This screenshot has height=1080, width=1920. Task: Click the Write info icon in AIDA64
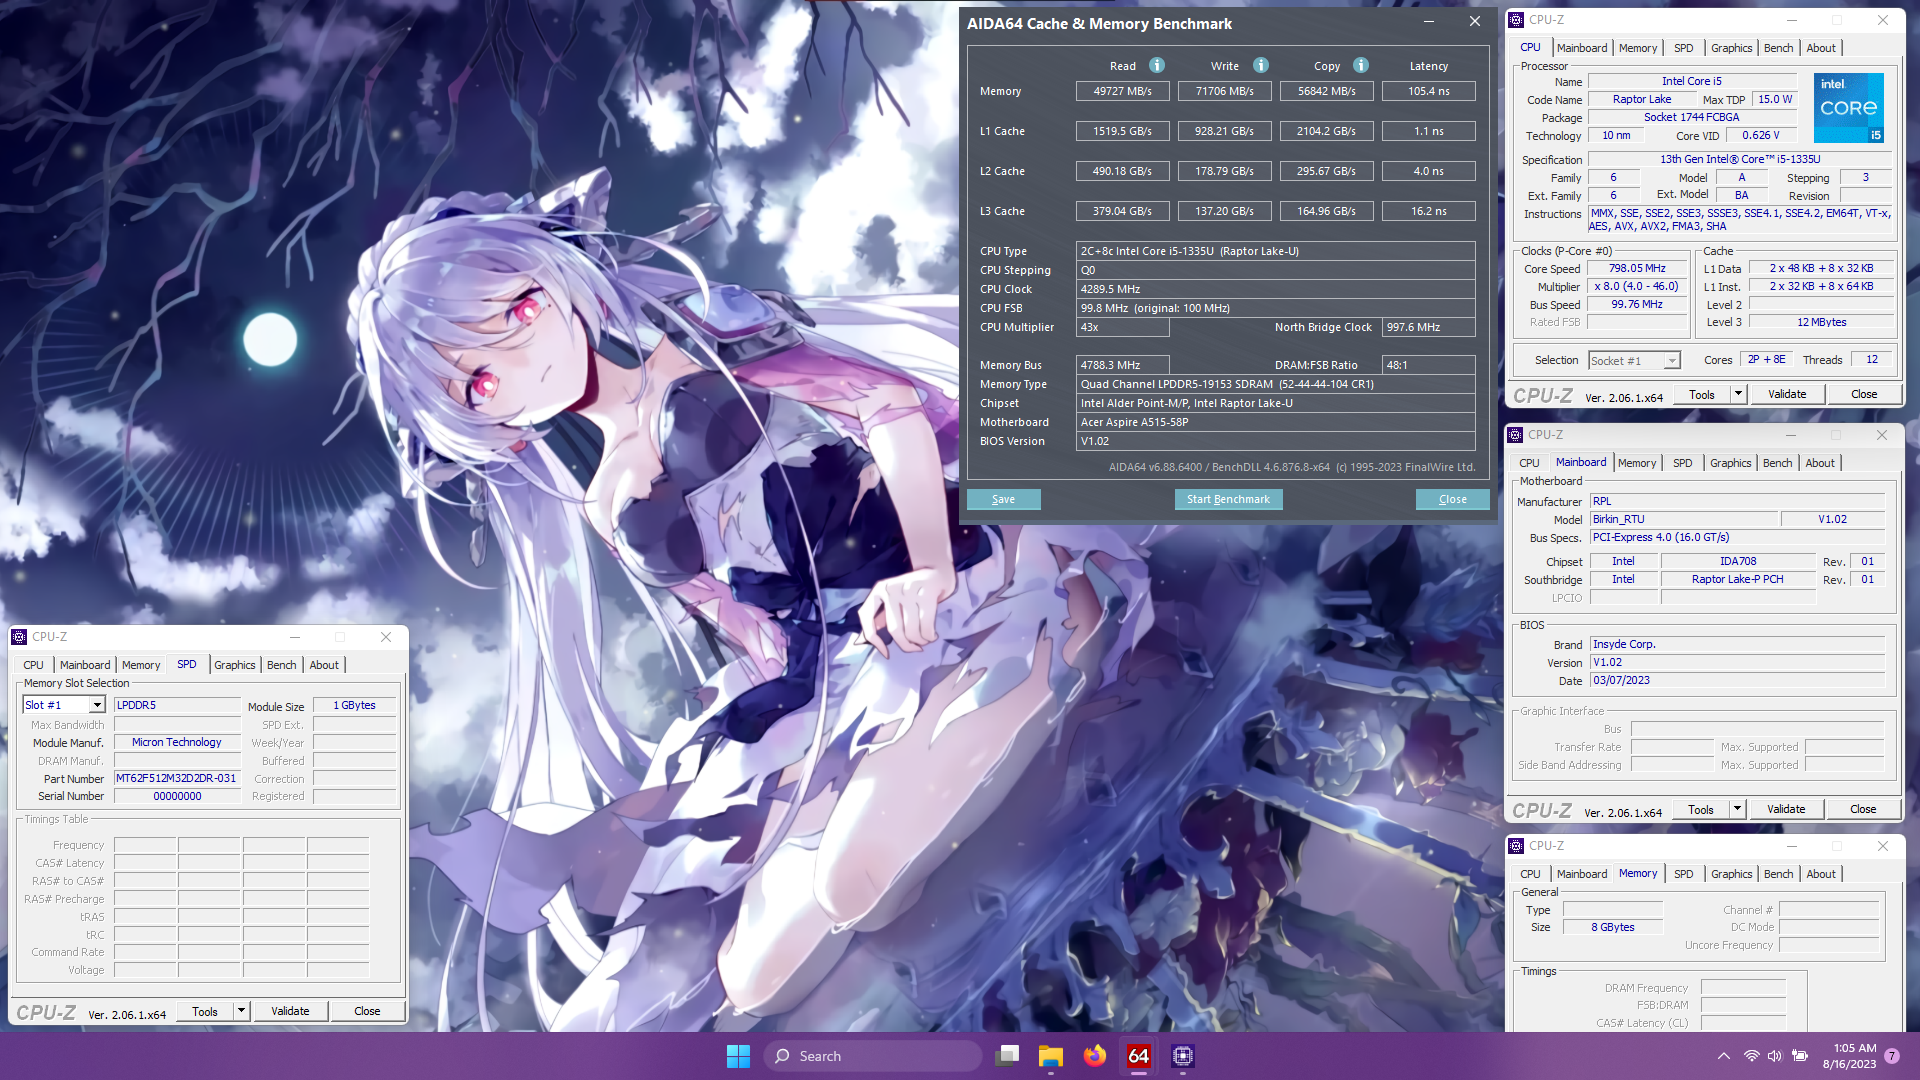1261,65
